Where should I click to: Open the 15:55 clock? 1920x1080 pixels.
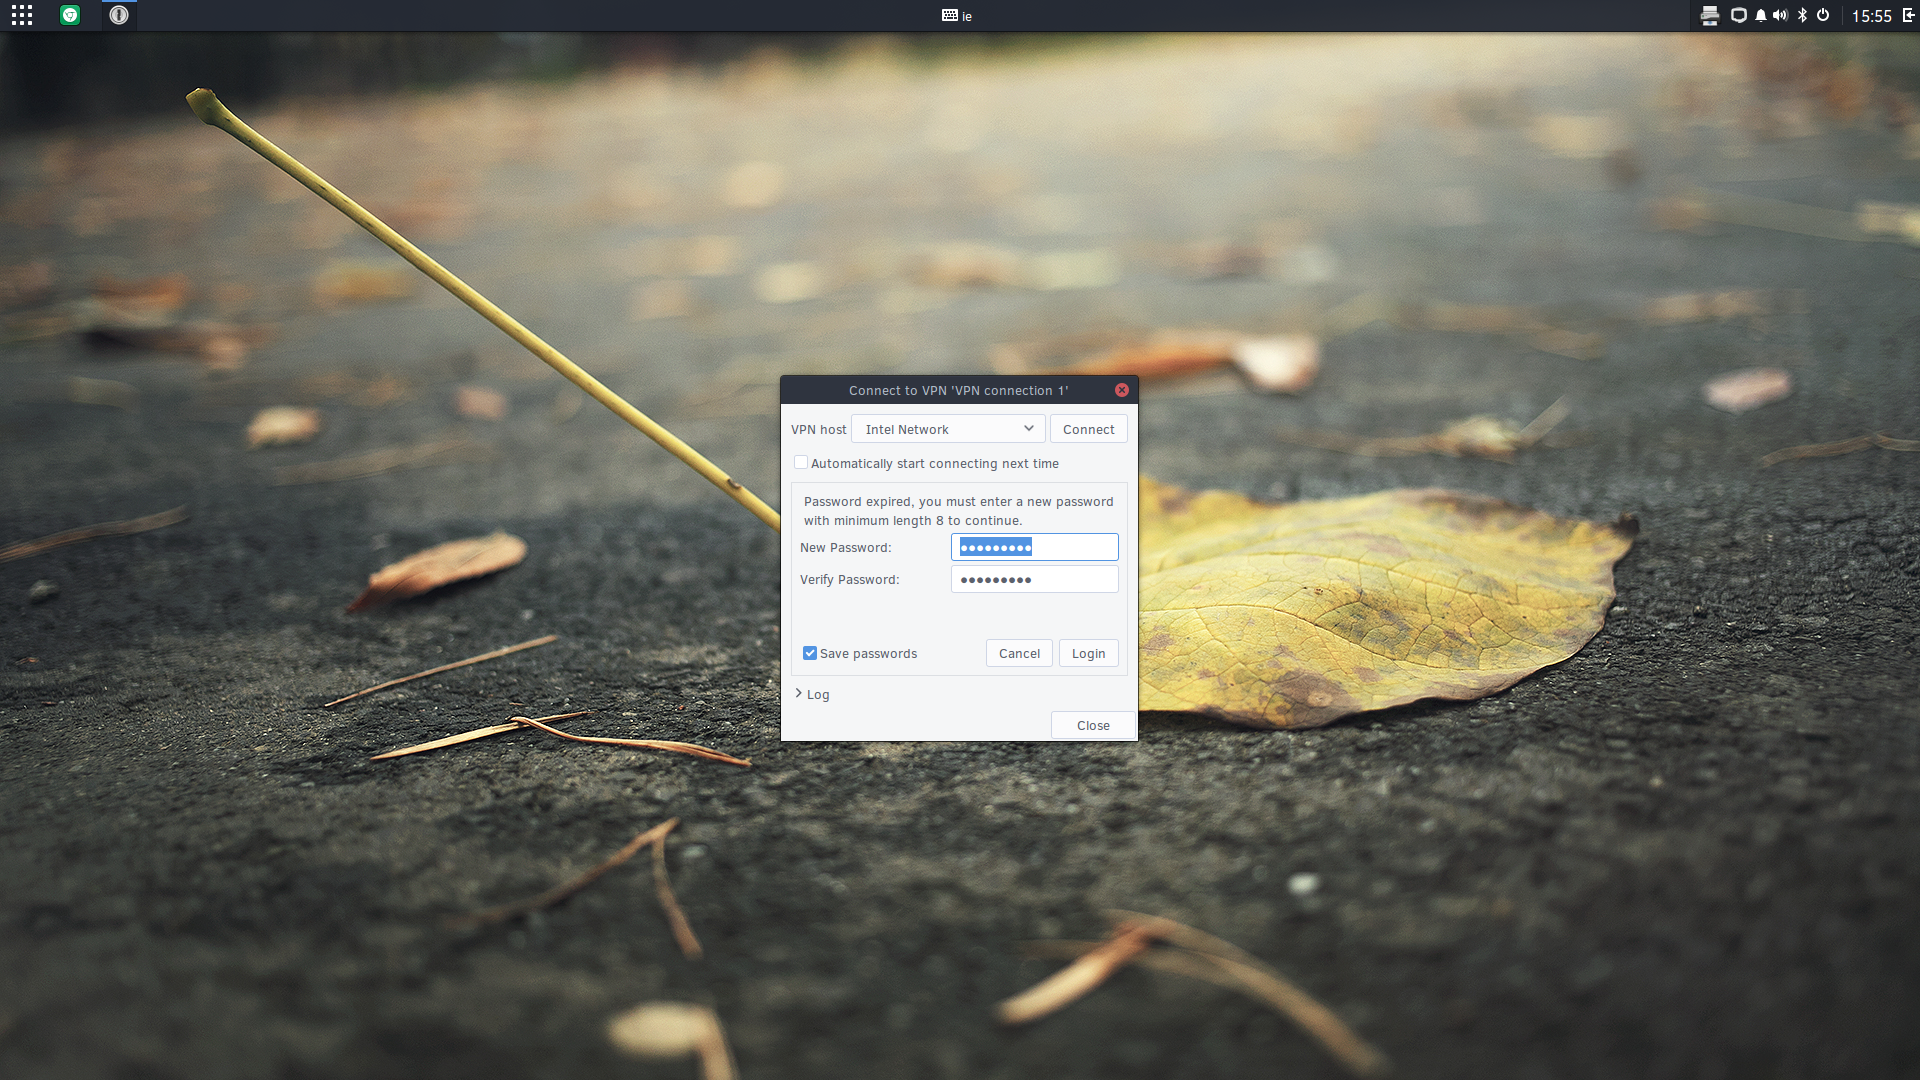click(1871, 16)
